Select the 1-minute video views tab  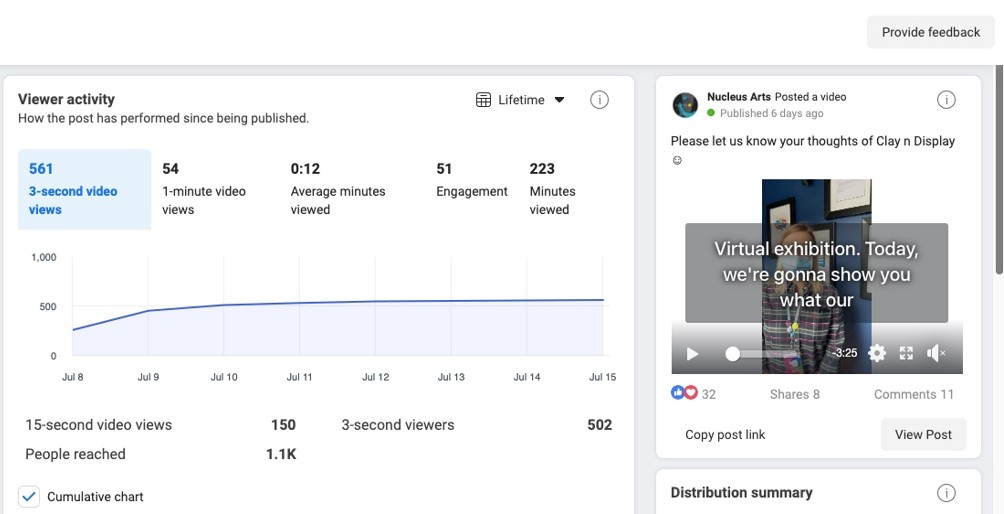(204, 189)
